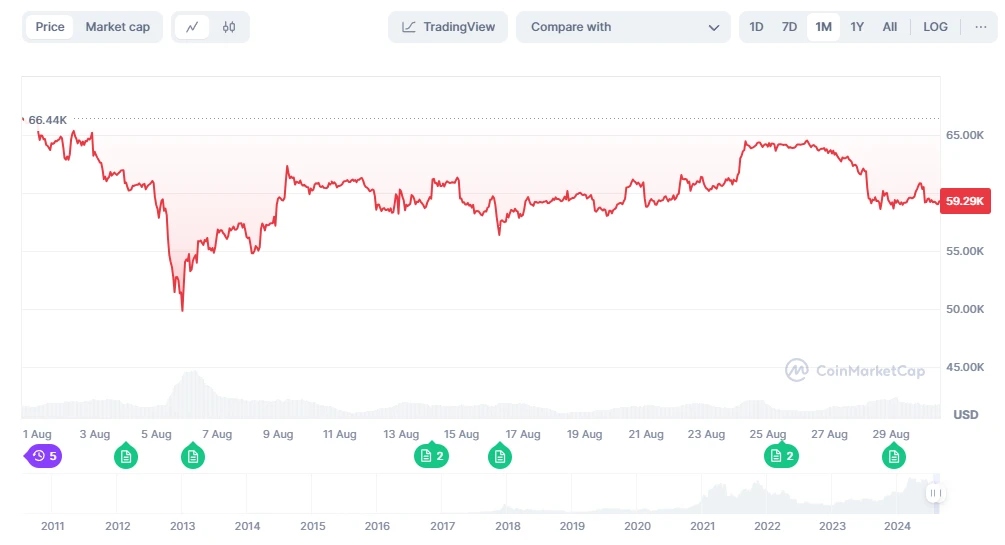Open the more options ellipsis menu
Image resolution: width=1005 pixels, height=545 pixels.
pyautogui.click(x=980, y=27)
